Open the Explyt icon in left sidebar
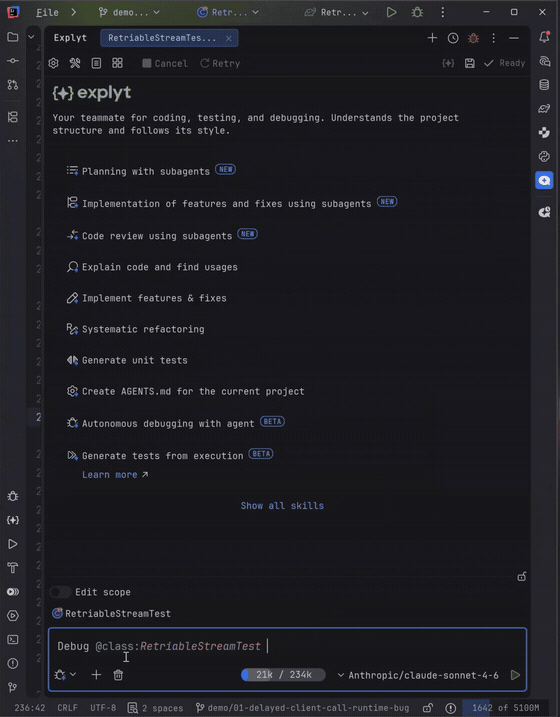The height and width of the screenshot is (717, 560). pyautogui.click(x=13, y=520)
